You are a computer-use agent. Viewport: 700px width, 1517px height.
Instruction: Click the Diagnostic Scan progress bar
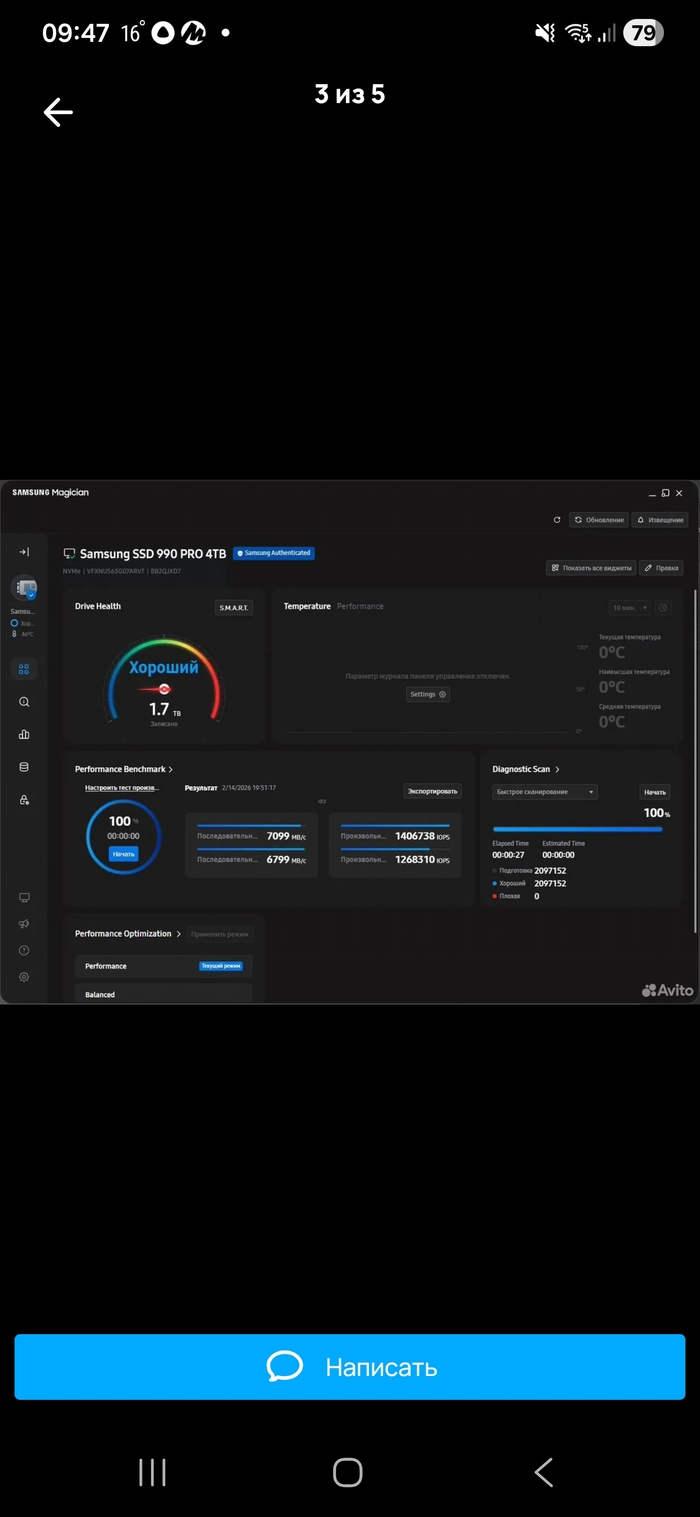pos(577,829)
